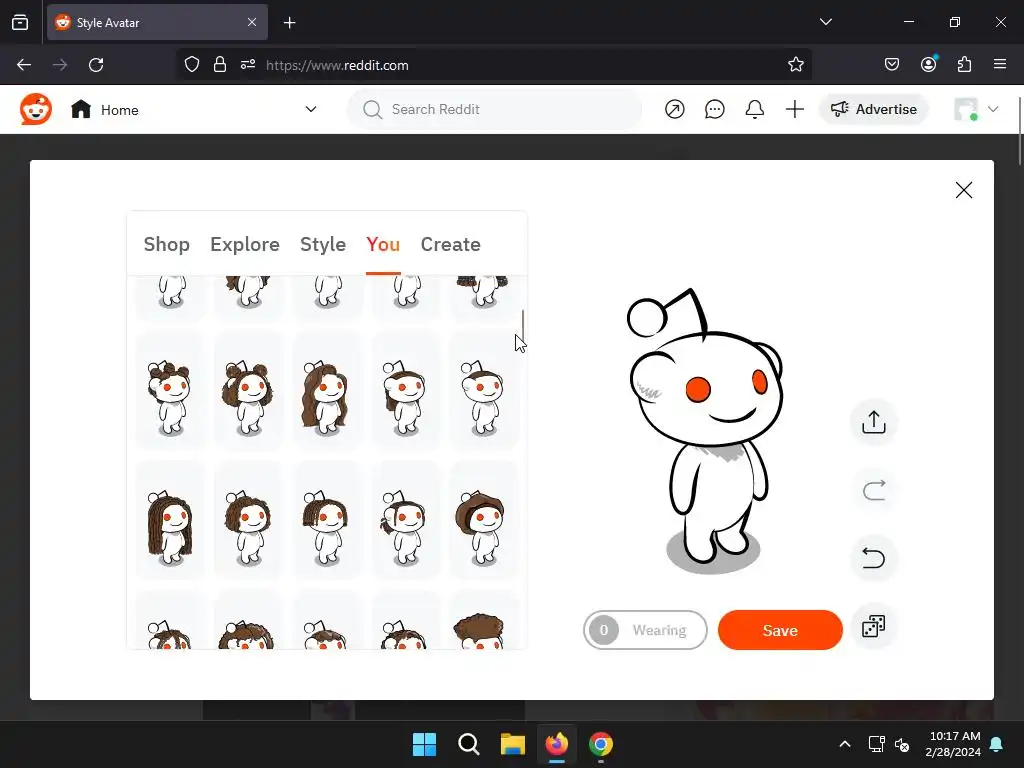Click the hairstyle list scrollbar
The height and width of the screenshot is (768, 1024).
click(x=522, y=327)
